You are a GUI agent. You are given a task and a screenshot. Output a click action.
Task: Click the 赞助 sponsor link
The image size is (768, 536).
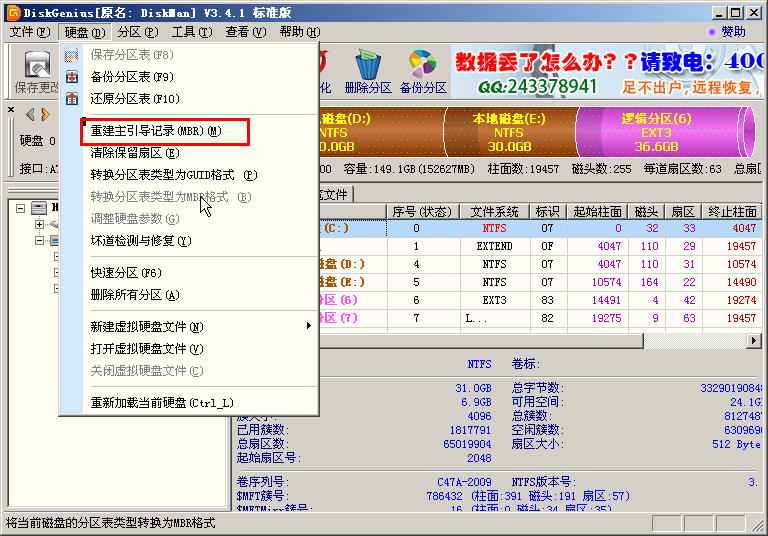pyautogui.click(x=733, y=32)
